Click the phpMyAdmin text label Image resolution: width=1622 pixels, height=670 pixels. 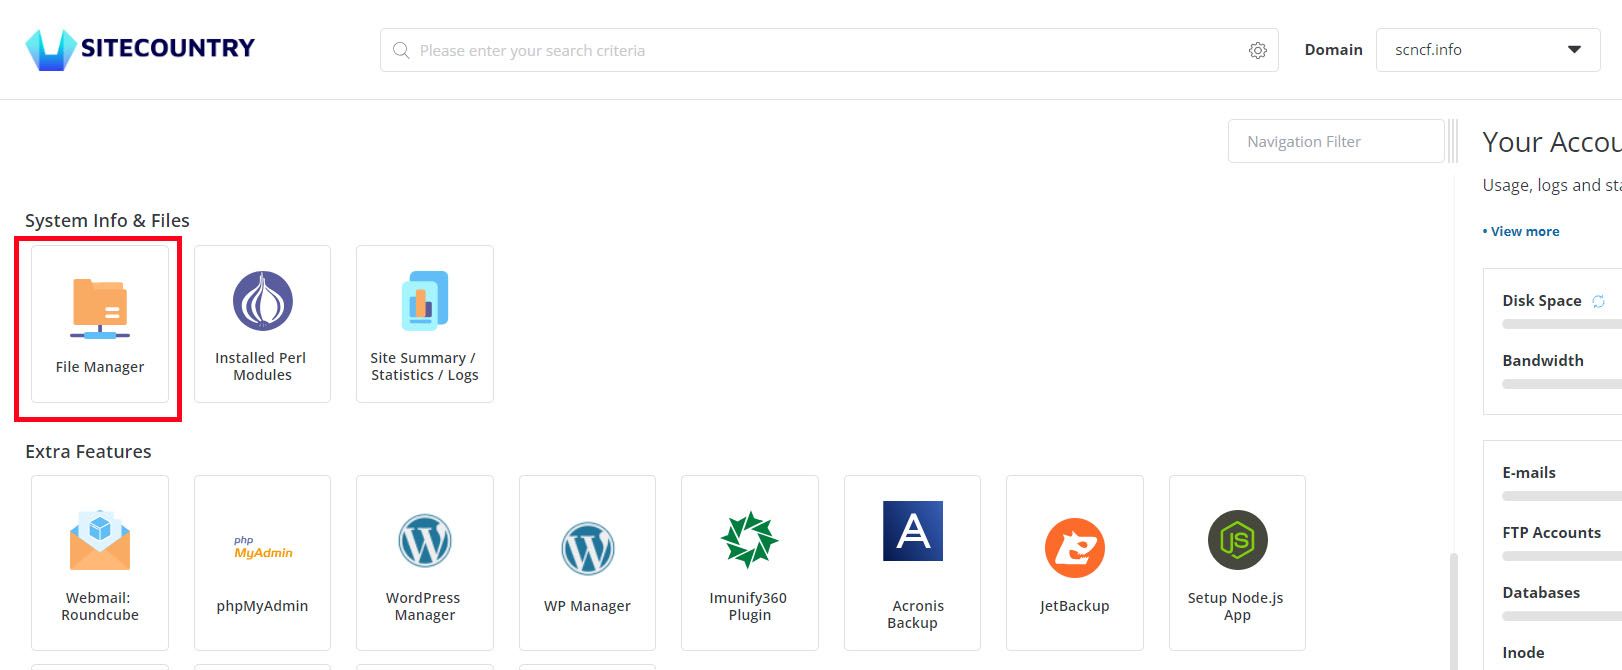coord(262,606)
